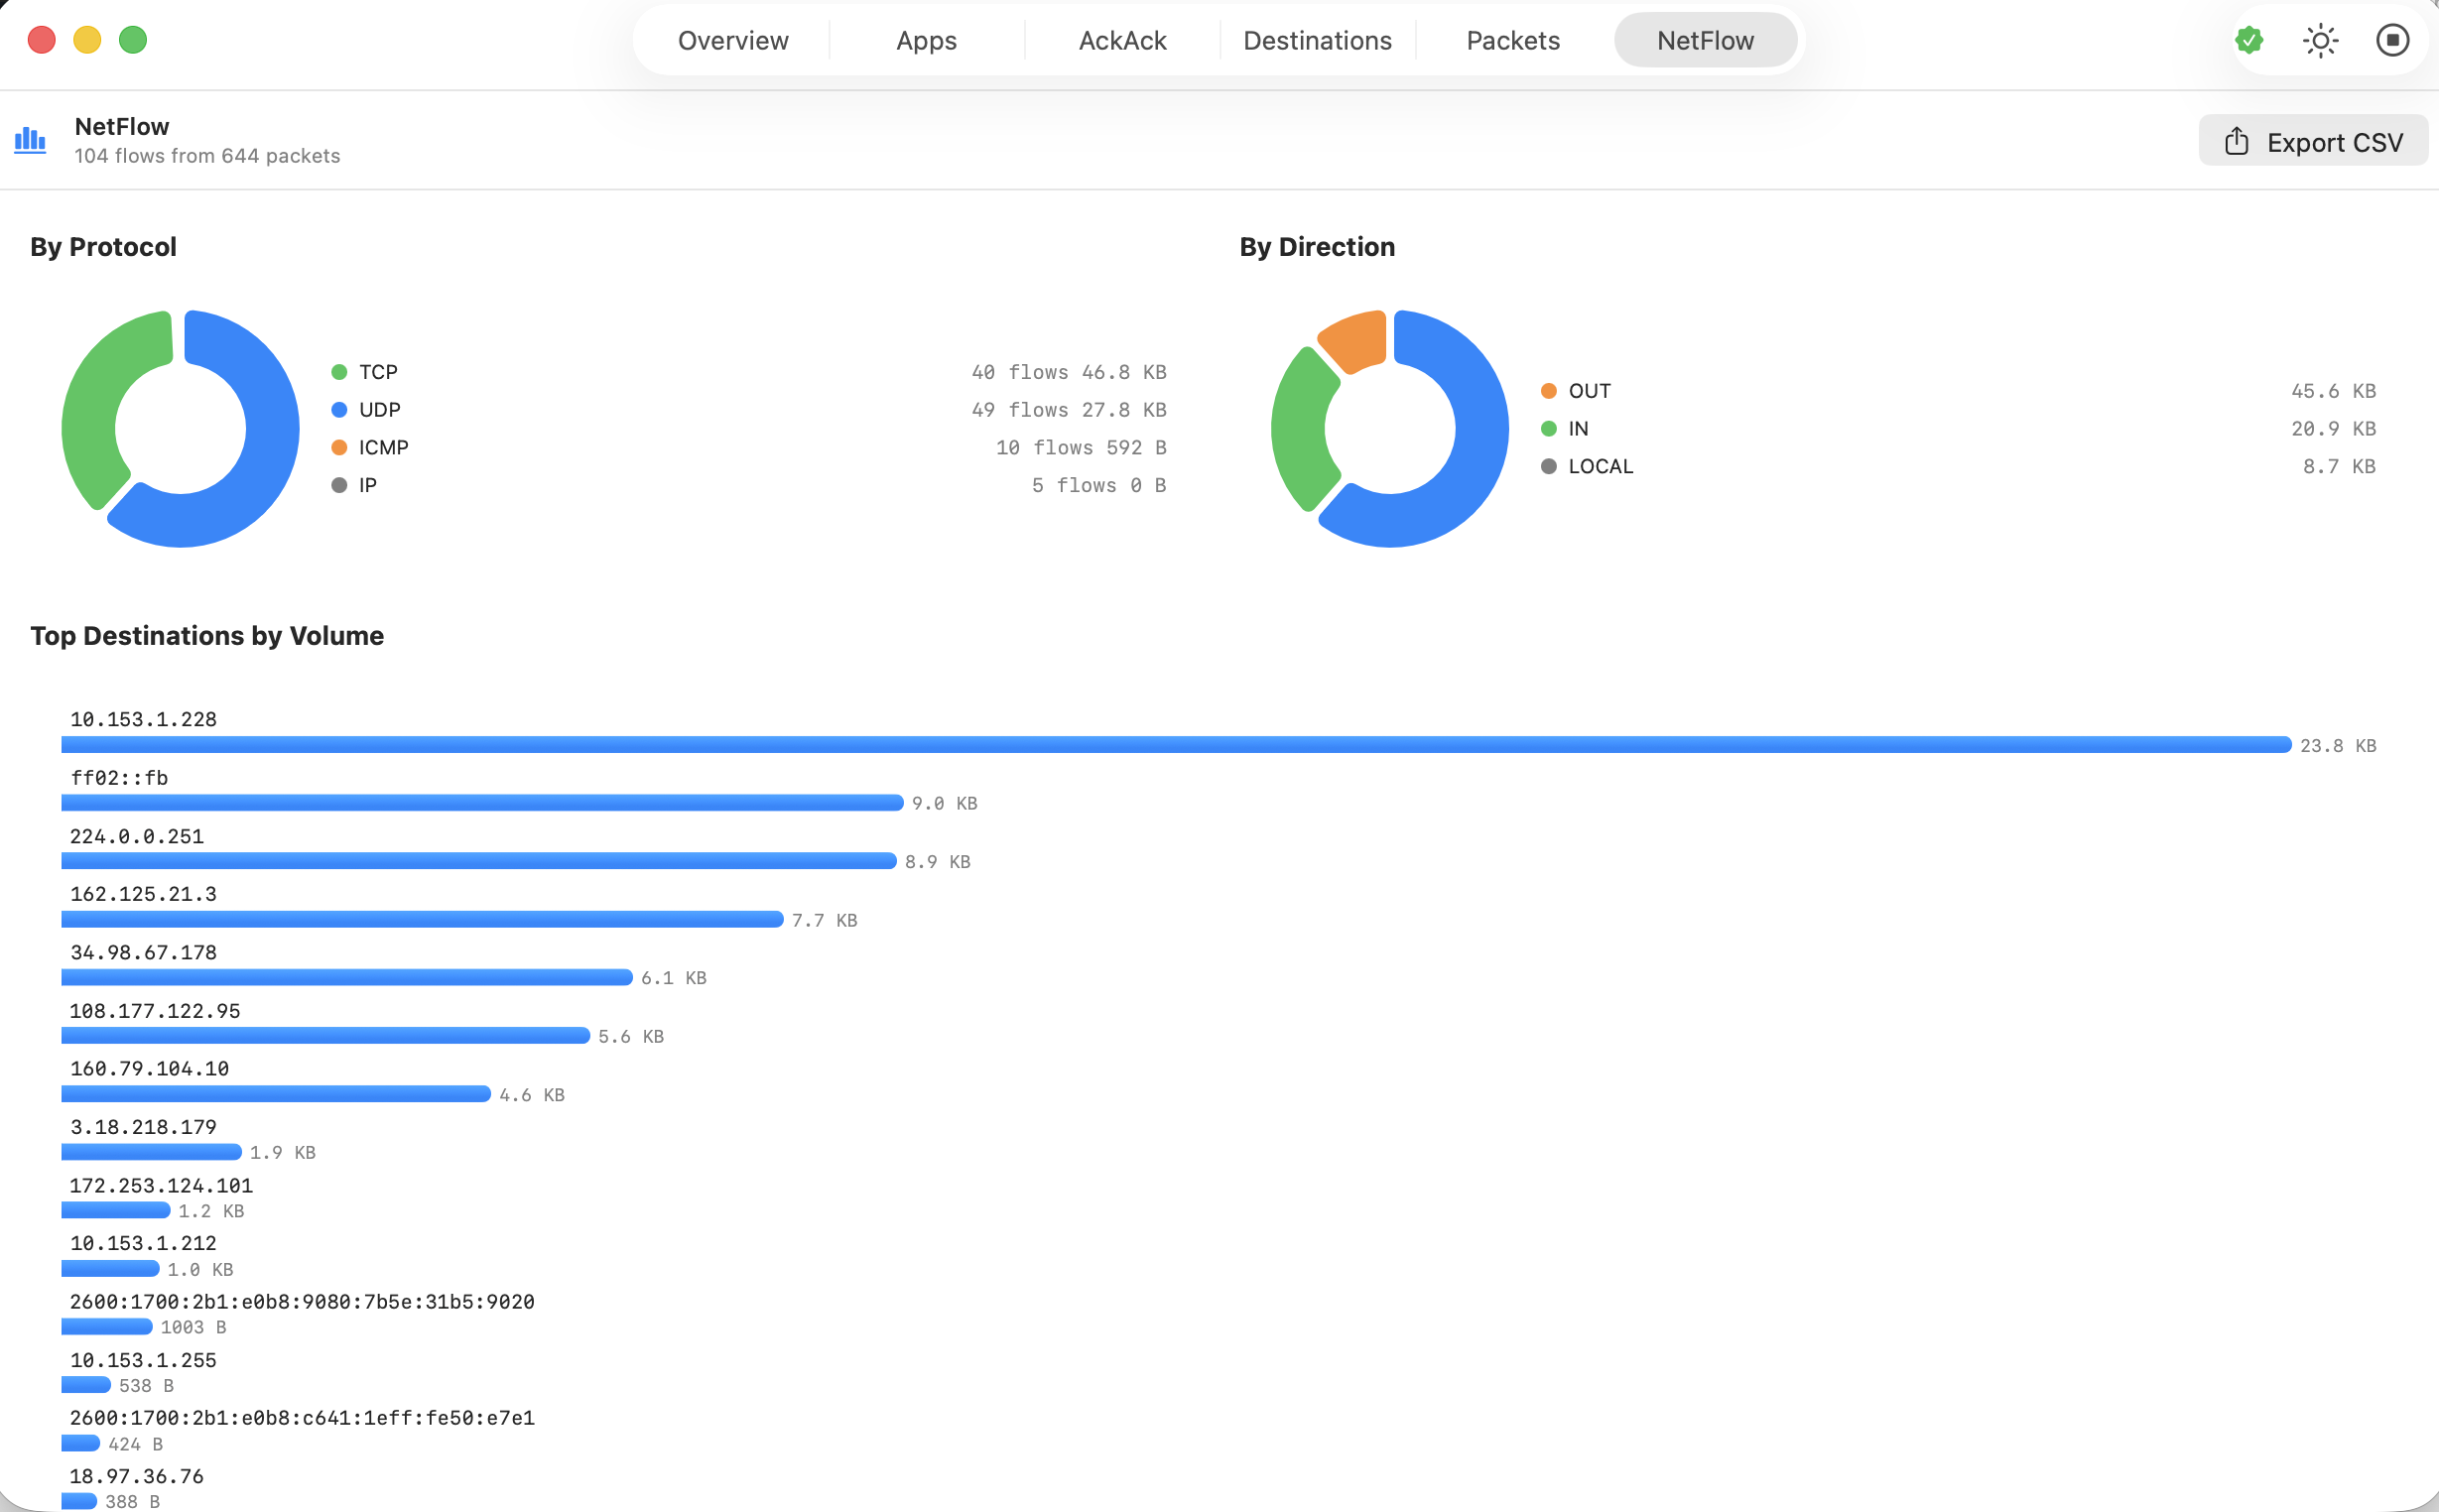This screenshot has width=2439, height=1512.
Task: Click the '9.0 KB' bar value
Action: tap(944, 804)
